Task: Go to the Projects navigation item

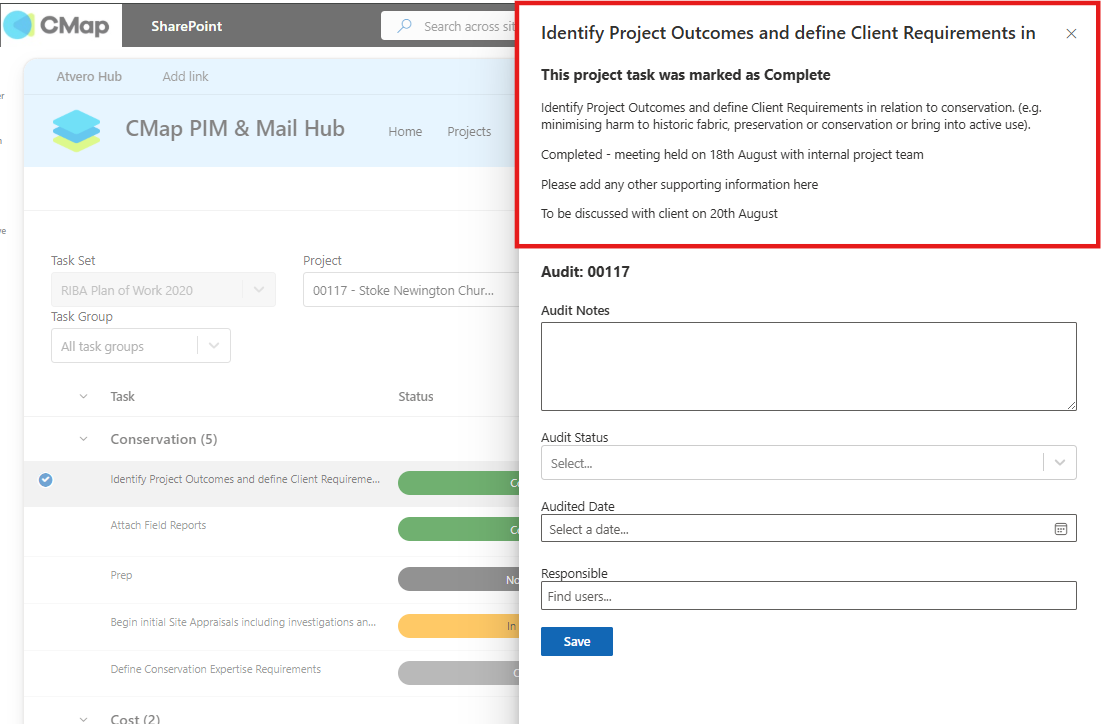Action: coord(469,131)
